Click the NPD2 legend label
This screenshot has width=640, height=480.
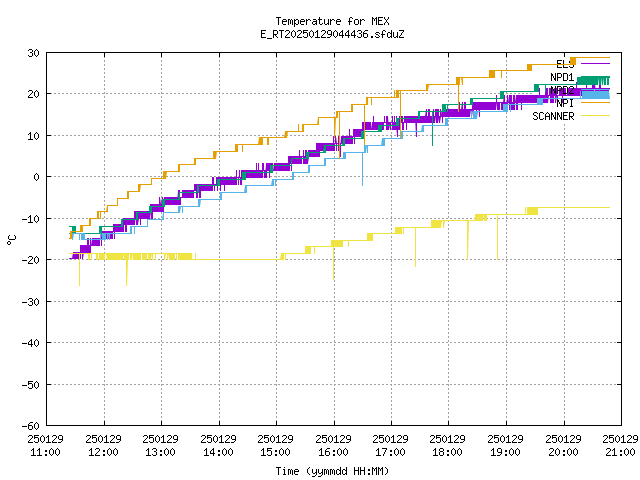(x=562, y=90)
